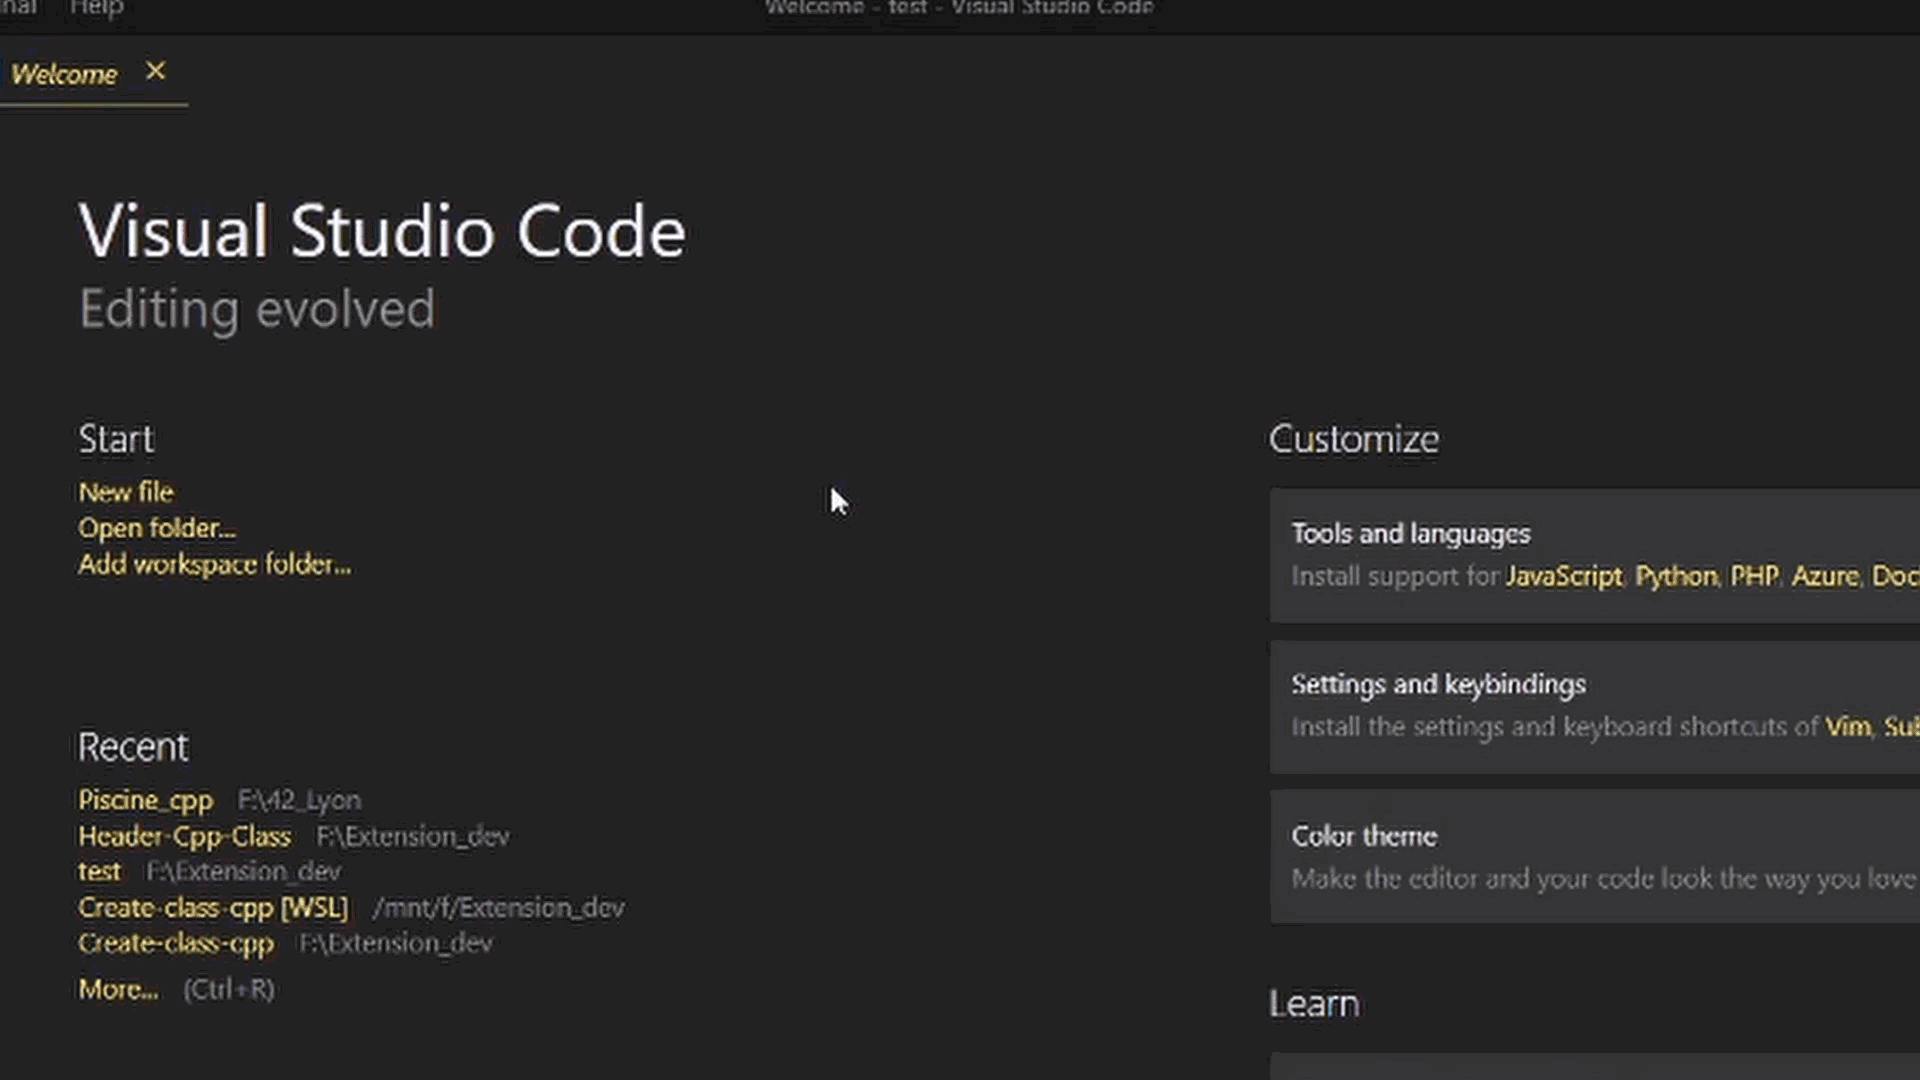Open the Tools and languages card
Screen dimensions: 1920x1080
pyautogui.click(x=1410, y=533)
